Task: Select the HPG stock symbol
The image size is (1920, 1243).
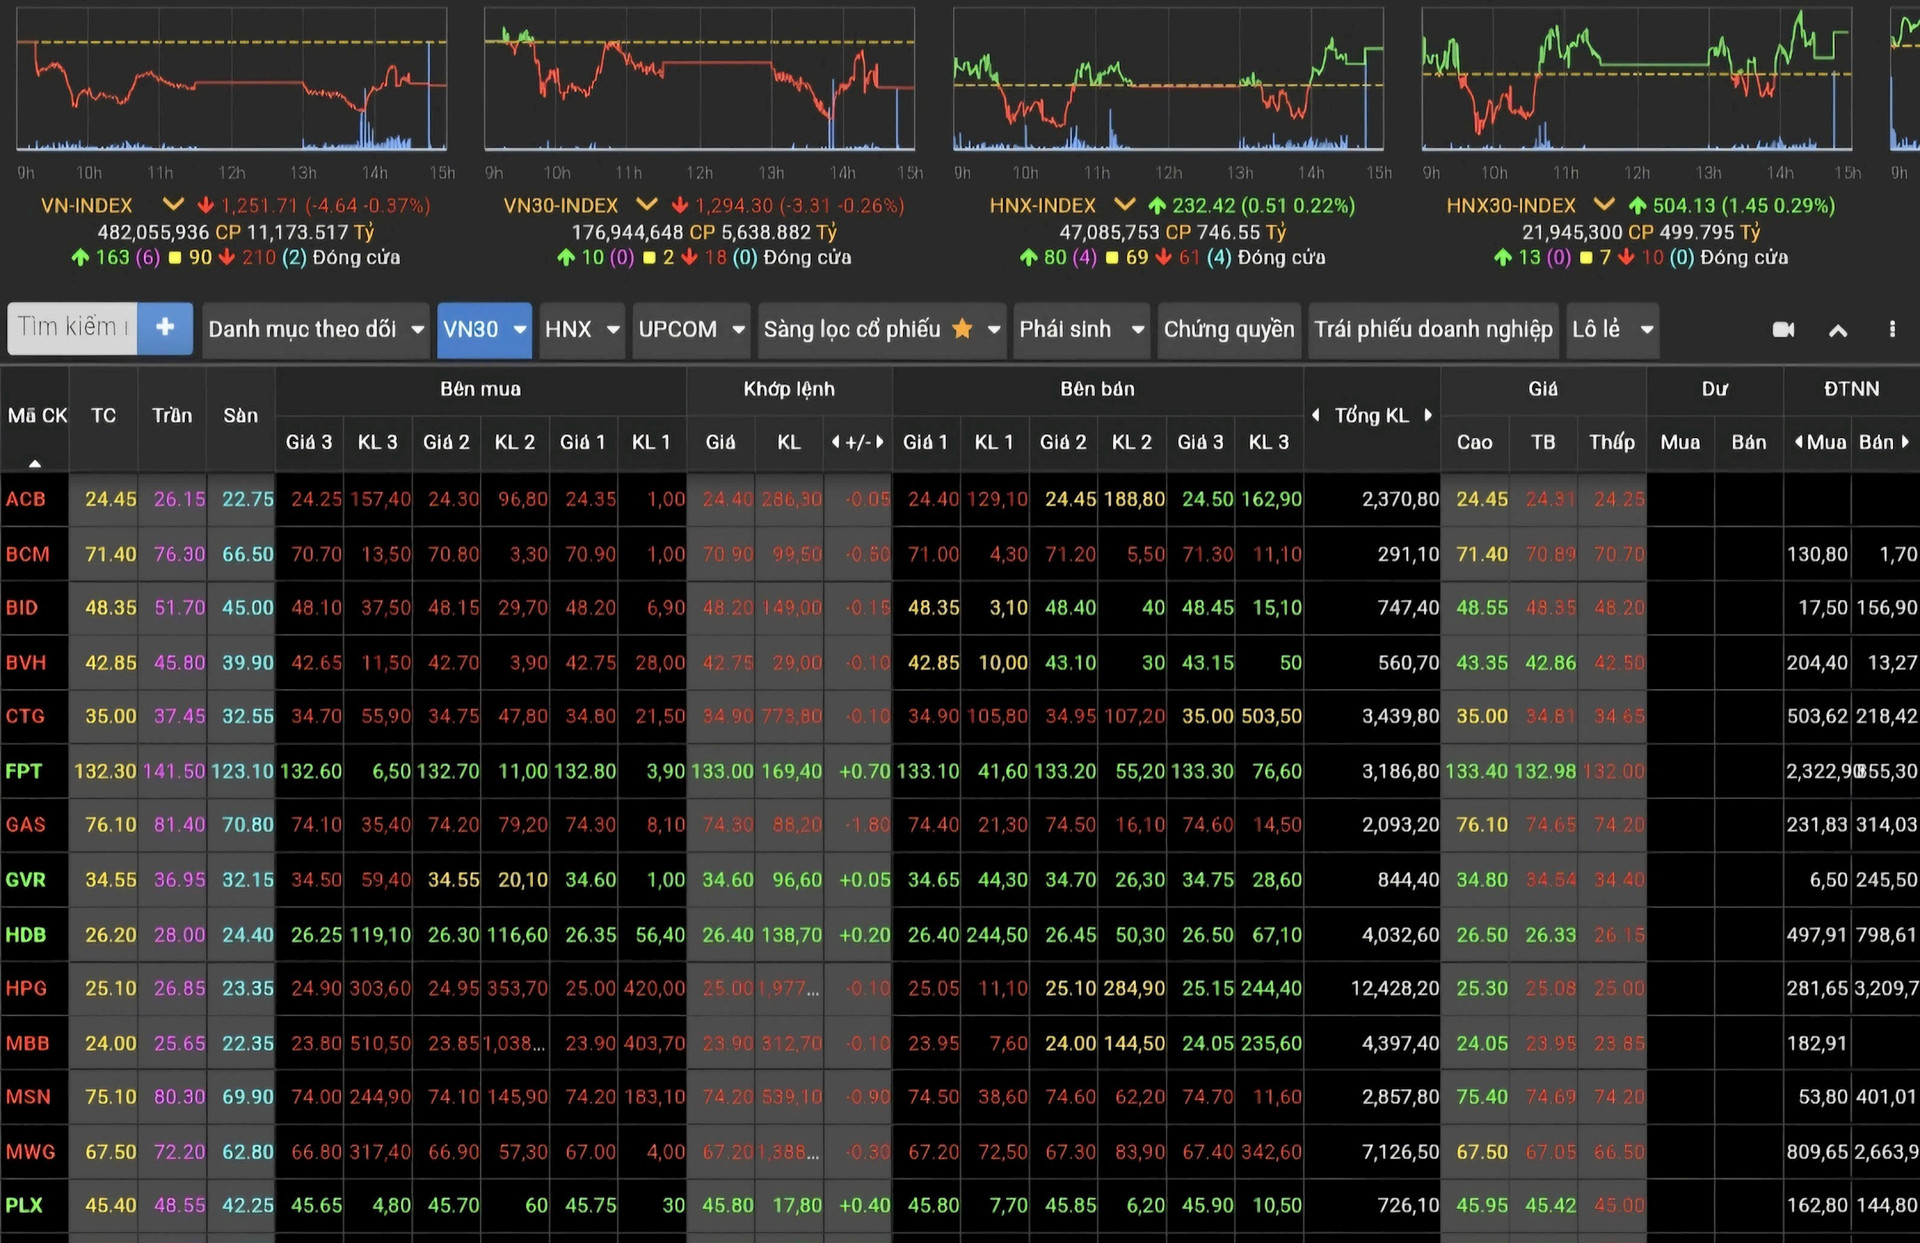Action: [26, 988]
